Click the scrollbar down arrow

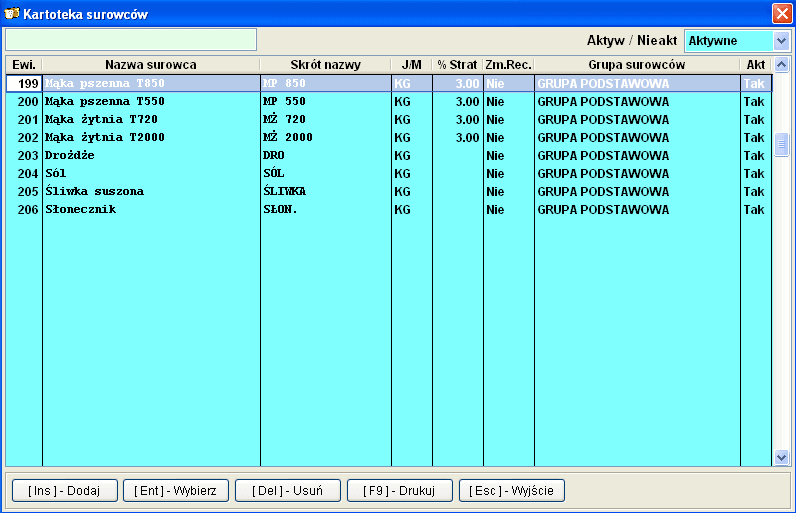coord(781,457)
